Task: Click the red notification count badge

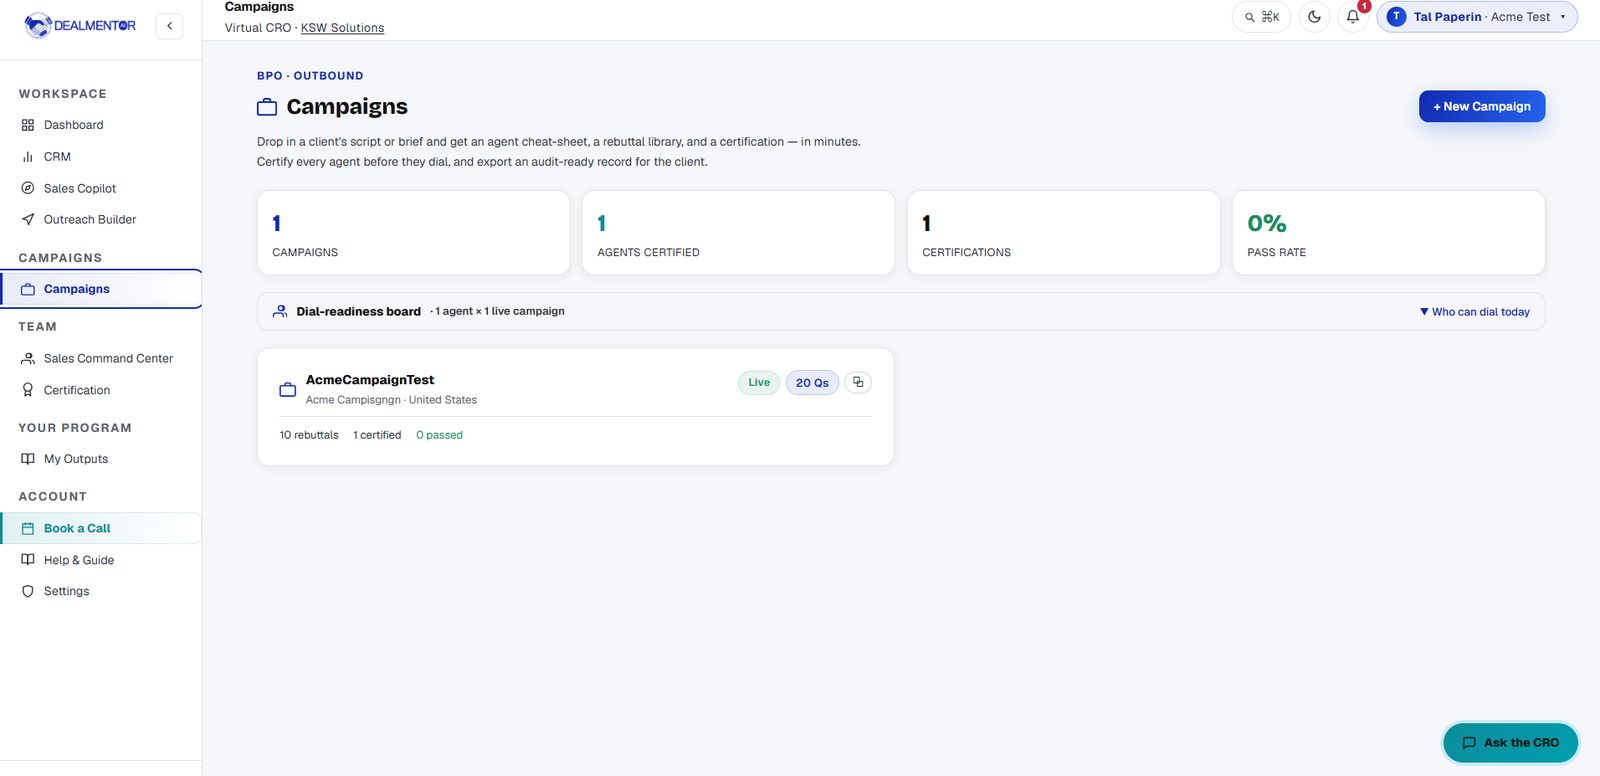Action: 1364,6
